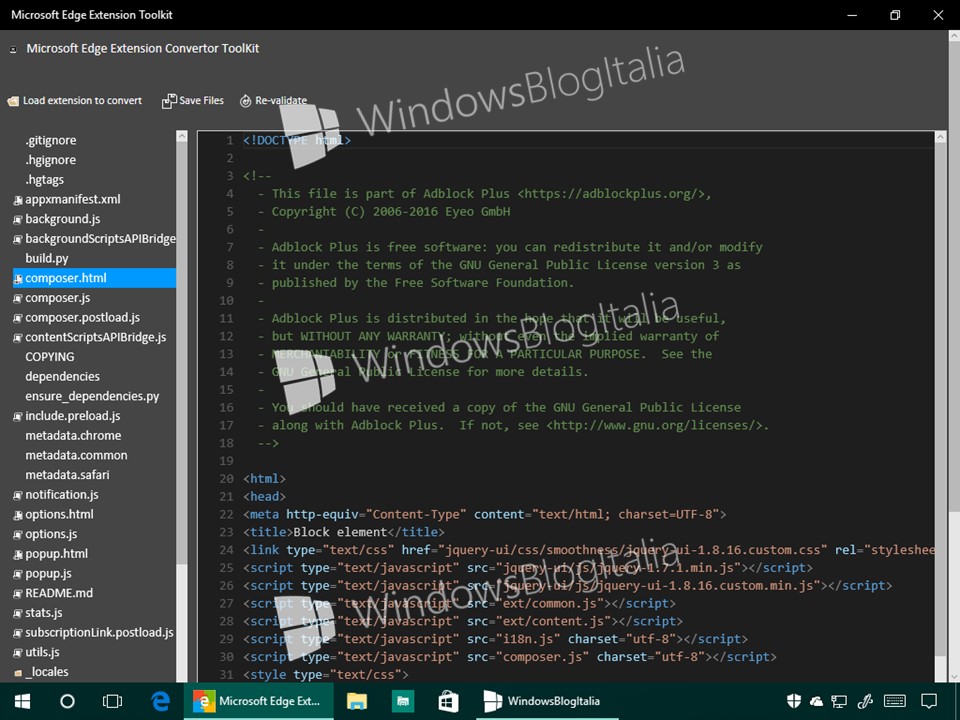Screen dimensions: 960x720
Task: Launch Microsoft Edge browser from taskbar
Action: tap(160, 701)
